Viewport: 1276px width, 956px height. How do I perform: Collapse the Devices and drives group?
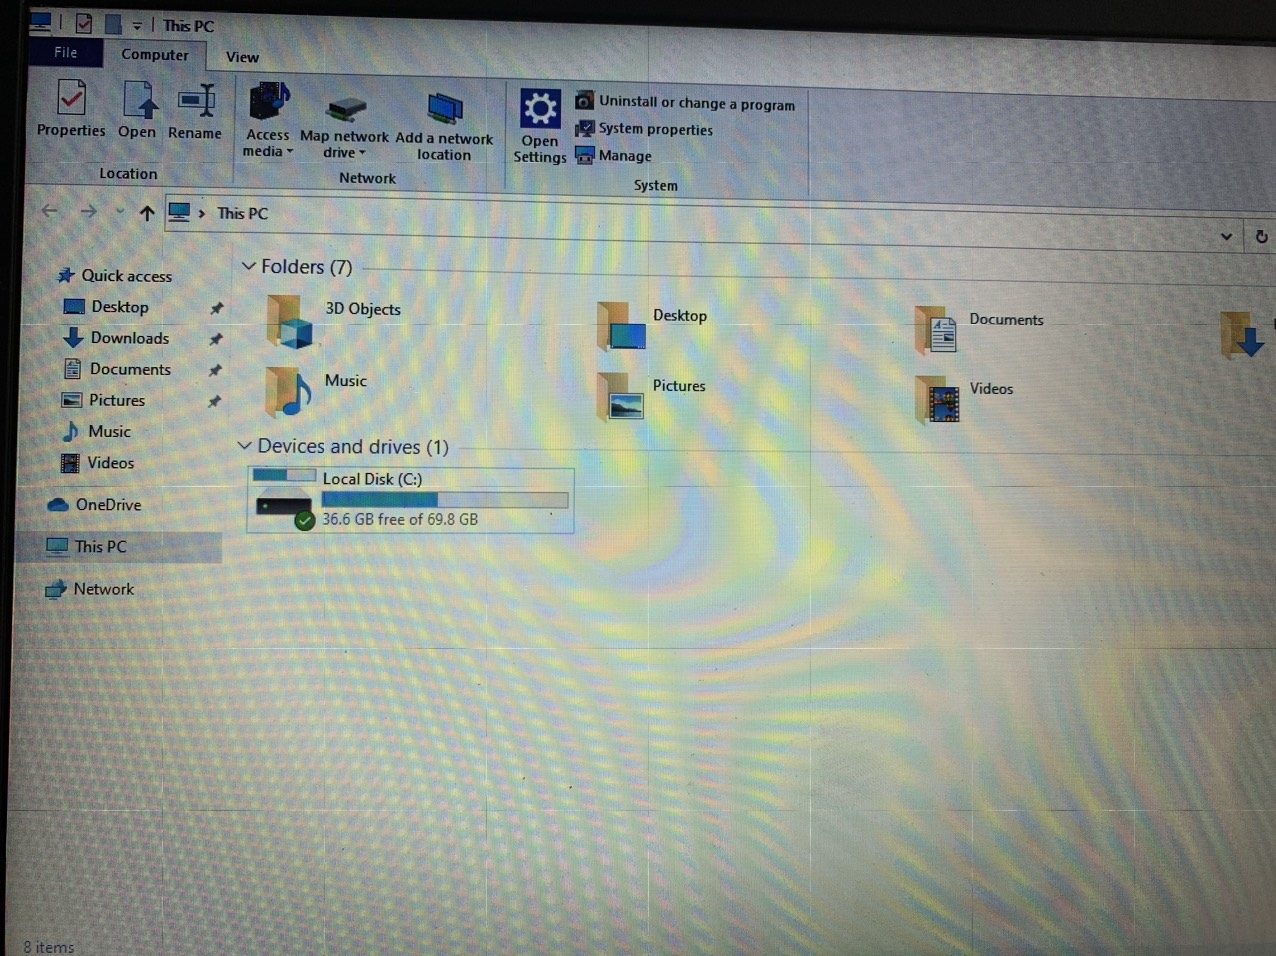click(x=244, y=445)
